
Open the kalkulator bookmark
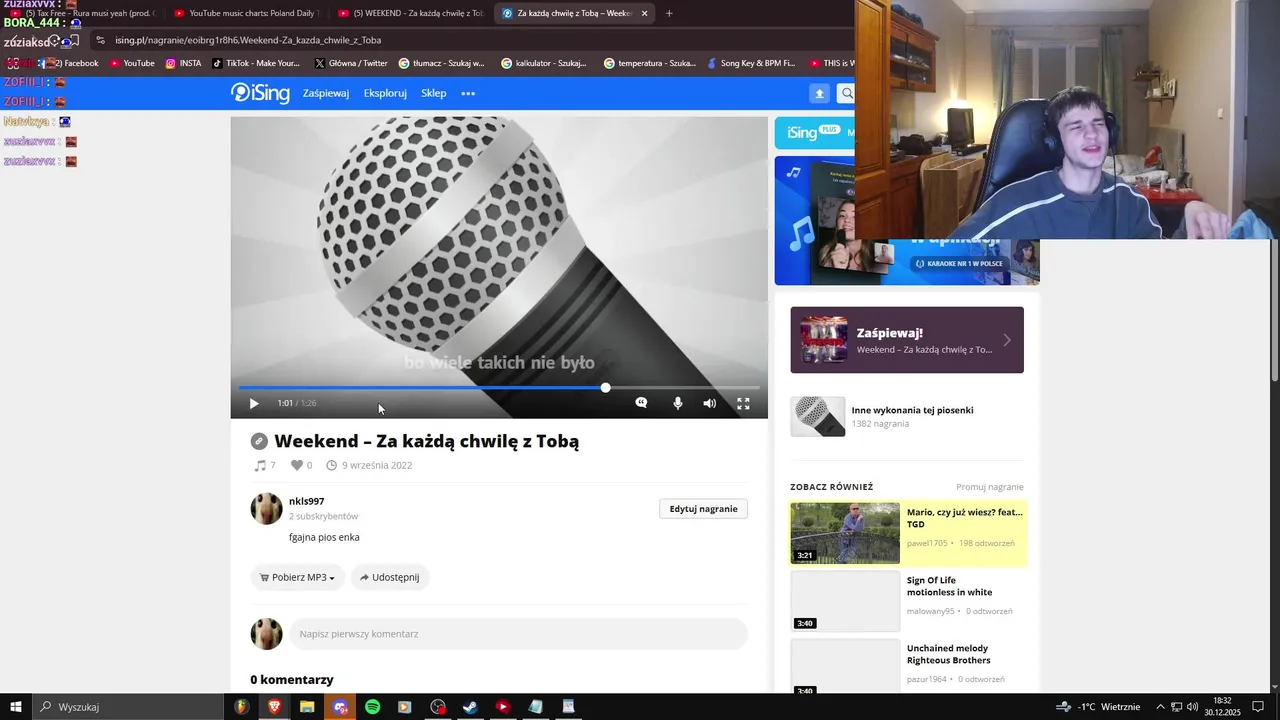[545, 63]
